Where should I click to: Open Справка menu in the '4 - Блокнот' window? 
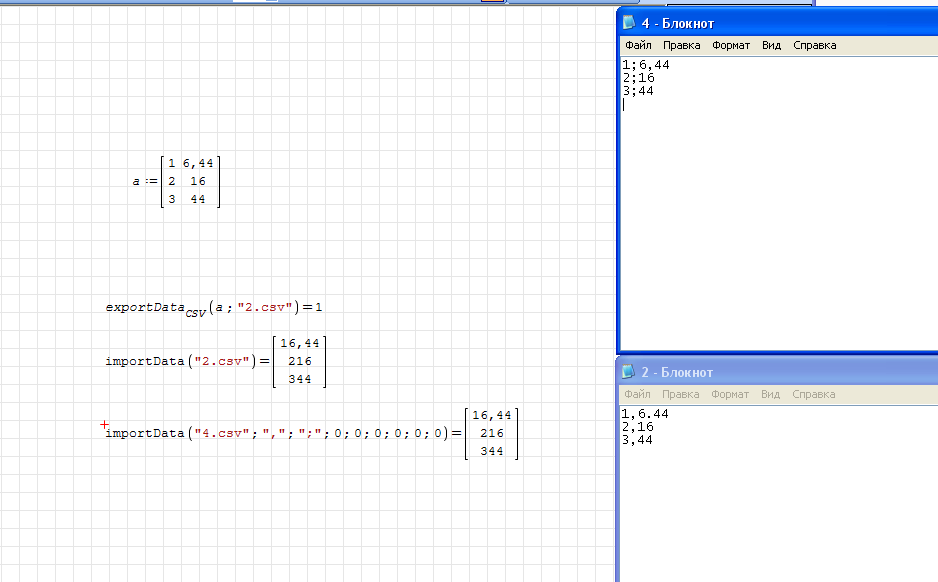click(x=814, y=45)
